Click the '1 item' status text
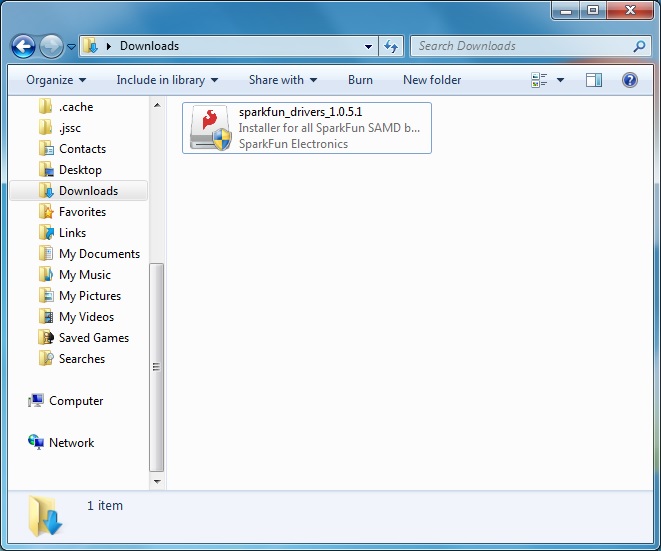Screen dimensions: 661x551 (105, 505)
